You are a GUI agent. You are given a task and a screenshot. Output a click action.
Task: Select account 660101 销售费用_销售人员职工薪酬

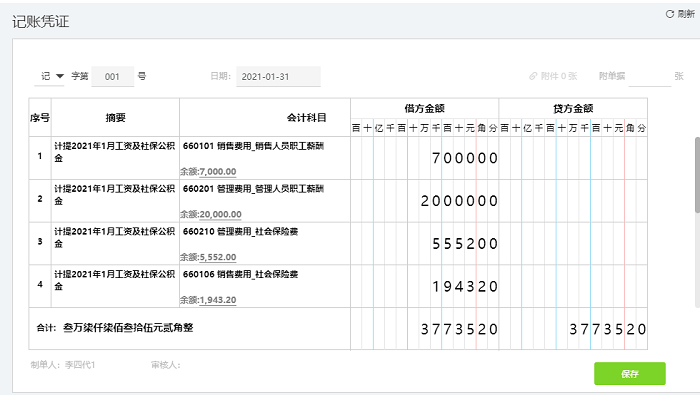click(253, 146)
